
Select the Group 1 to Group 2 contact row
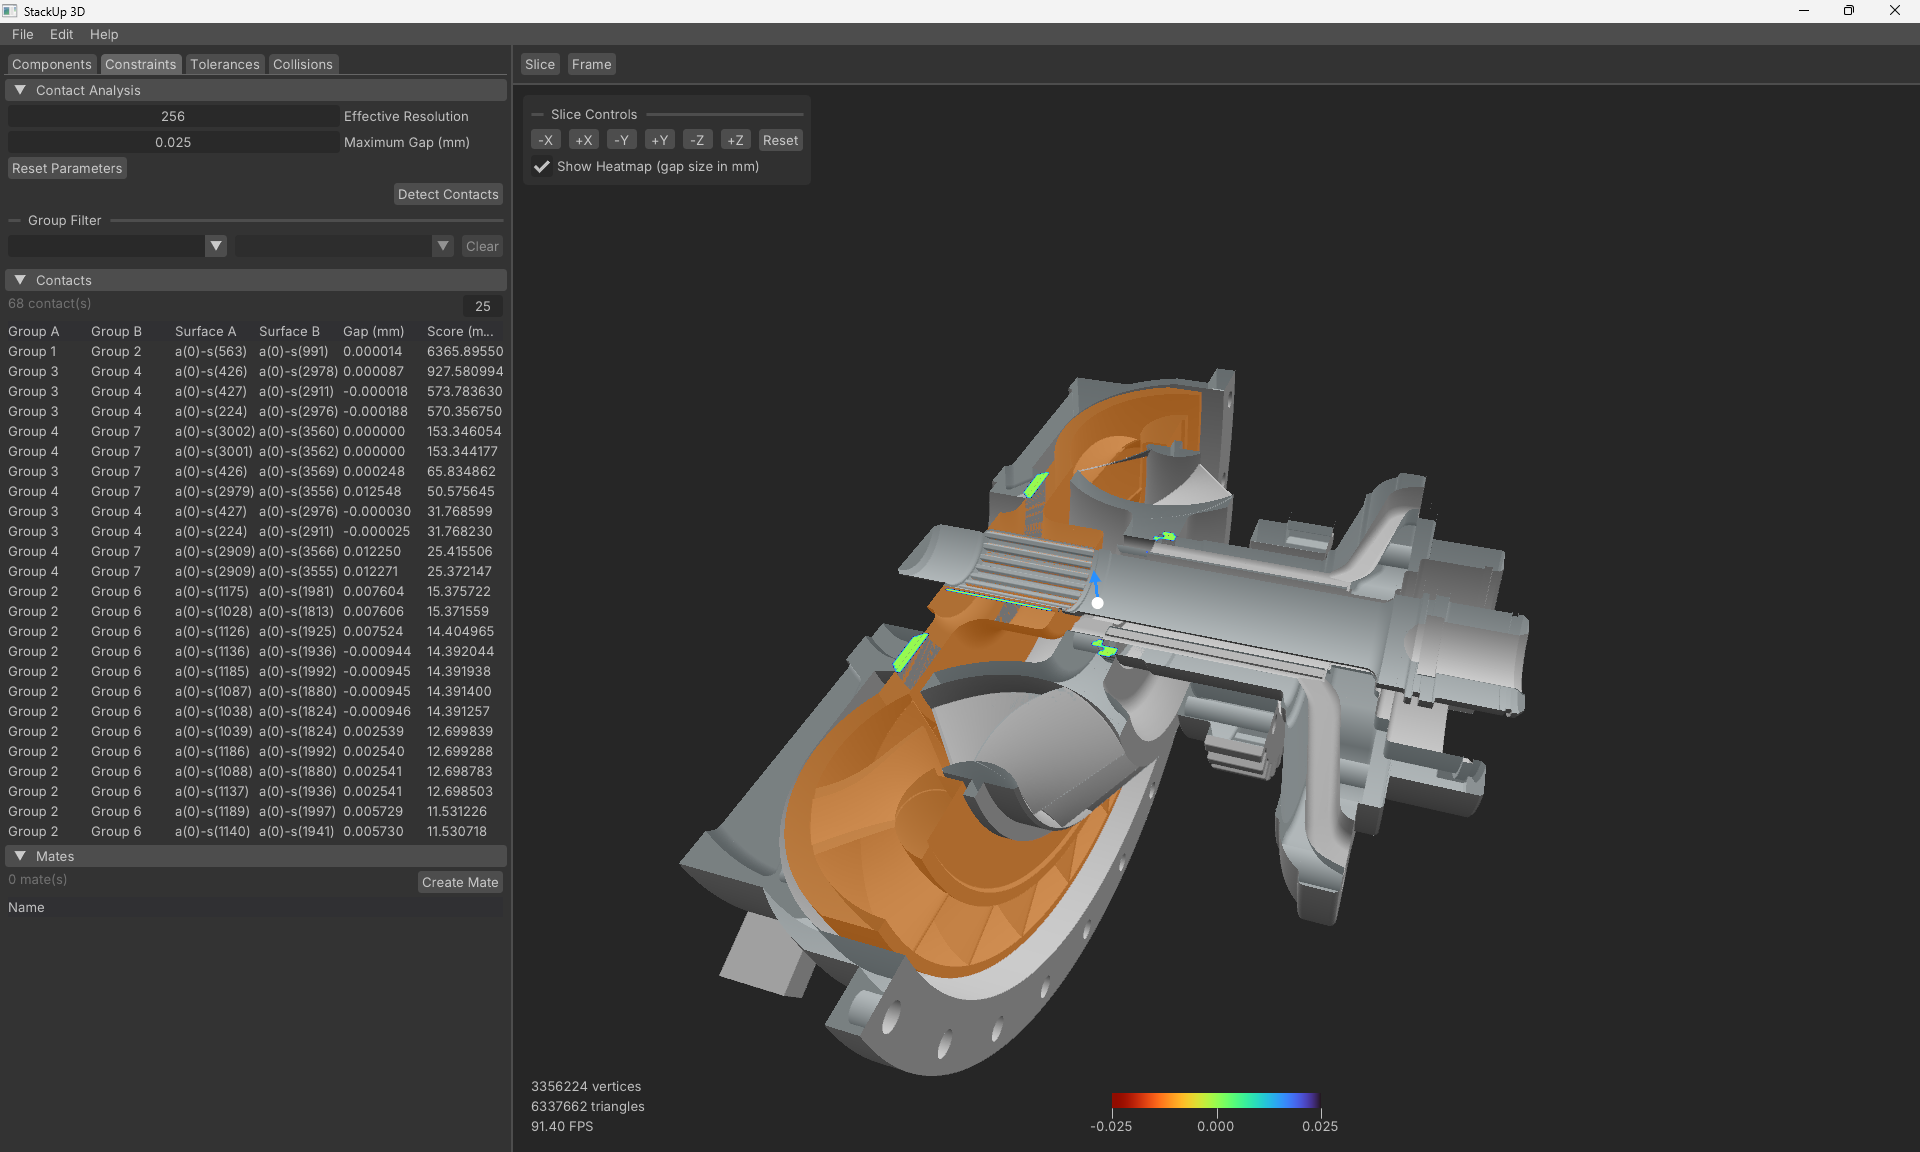[250, 351]
